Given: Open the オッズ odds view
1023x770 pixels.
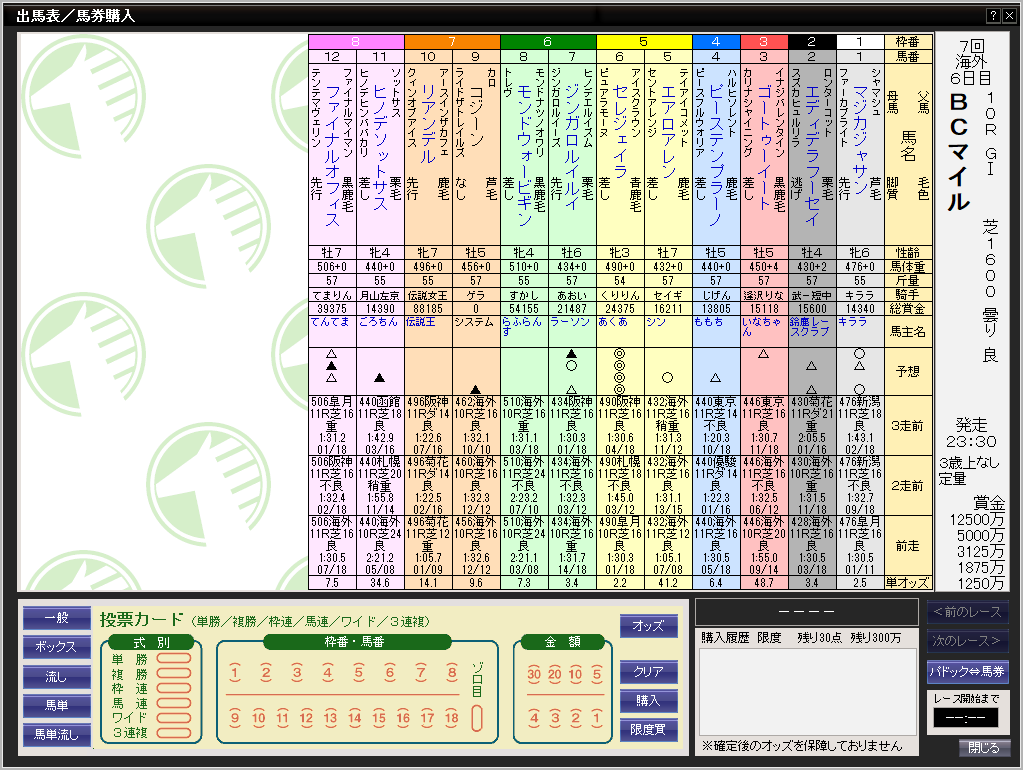Looking at the screenshot, I should coord(649,626).
